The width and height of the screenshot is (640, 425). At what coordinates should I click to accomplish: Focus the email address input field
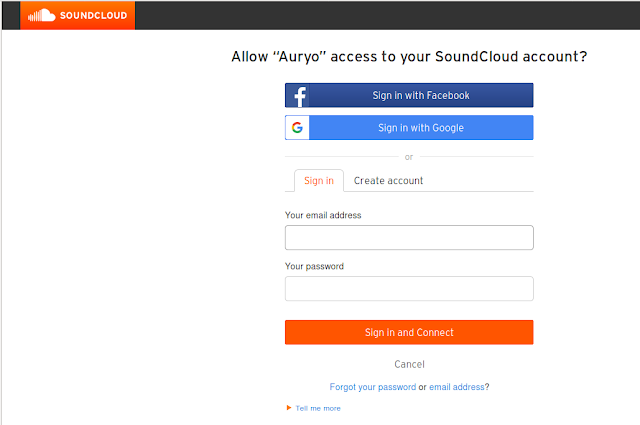[x=409, y=238]
